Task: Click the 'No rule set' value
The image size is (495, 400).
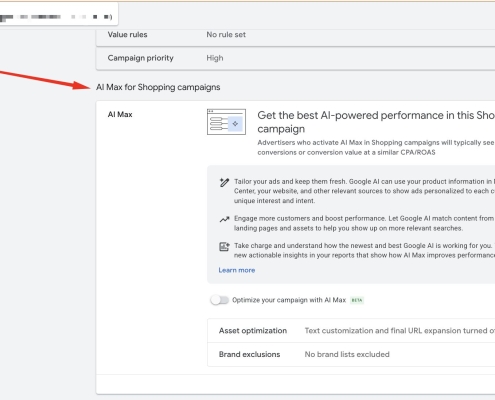Action: click(x=226, y=35)
